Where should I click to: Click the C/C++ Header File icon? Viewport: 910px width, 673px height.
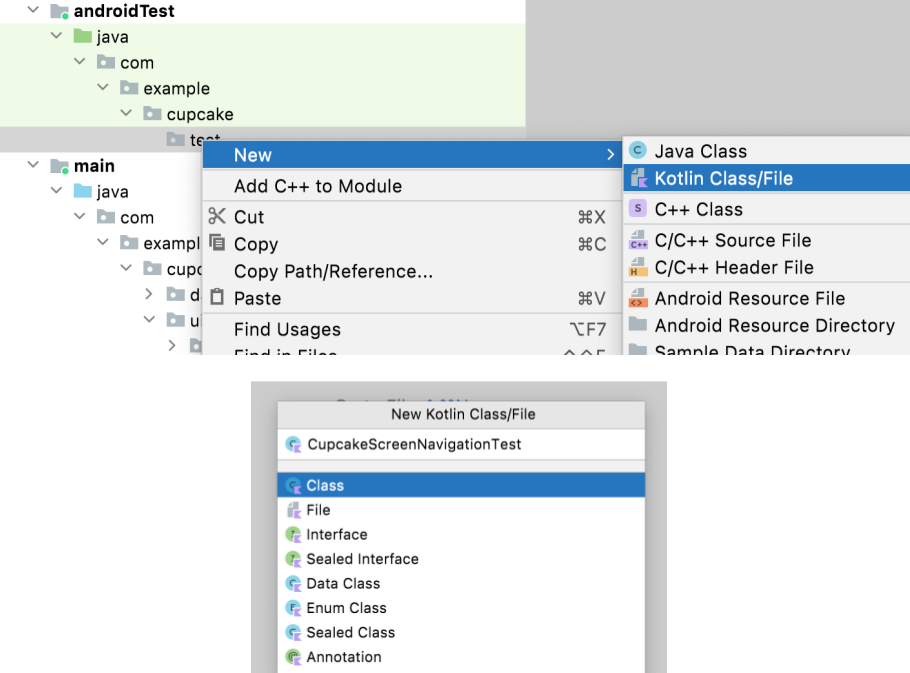coord(638,268)
